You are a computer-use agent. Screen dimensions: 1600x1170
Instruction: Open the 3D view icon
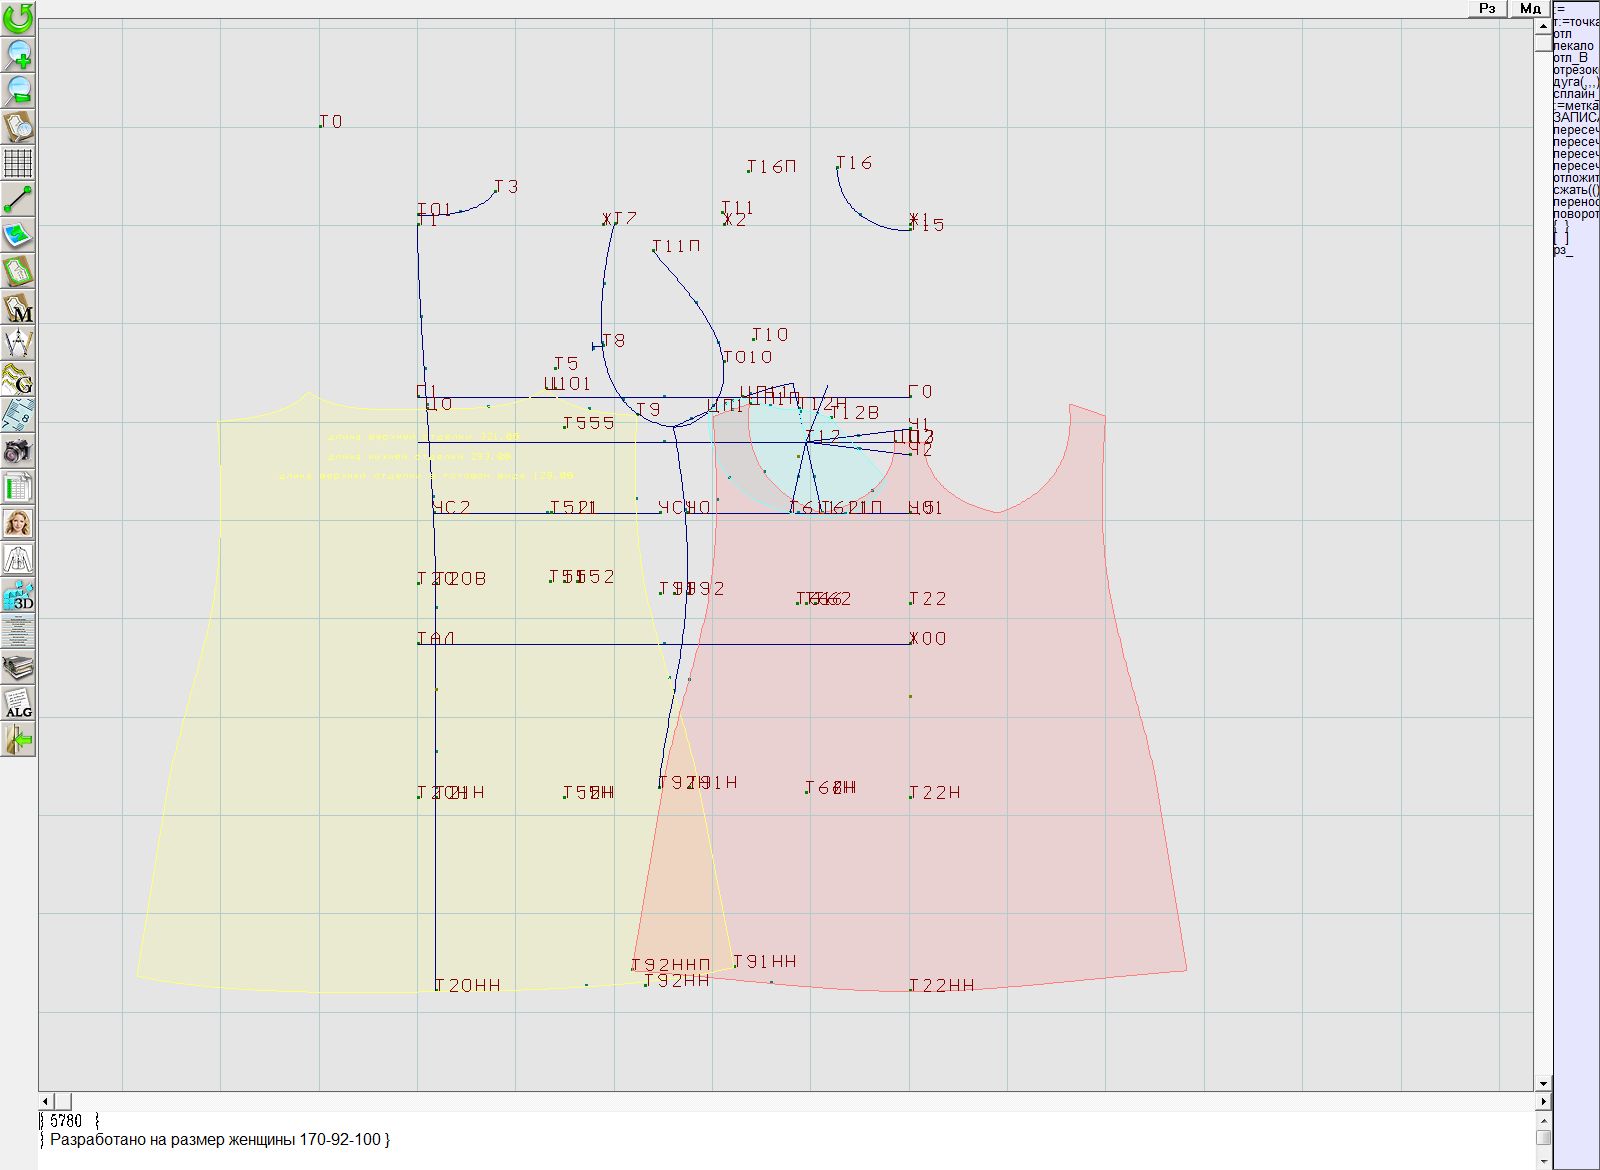point(18,596)
